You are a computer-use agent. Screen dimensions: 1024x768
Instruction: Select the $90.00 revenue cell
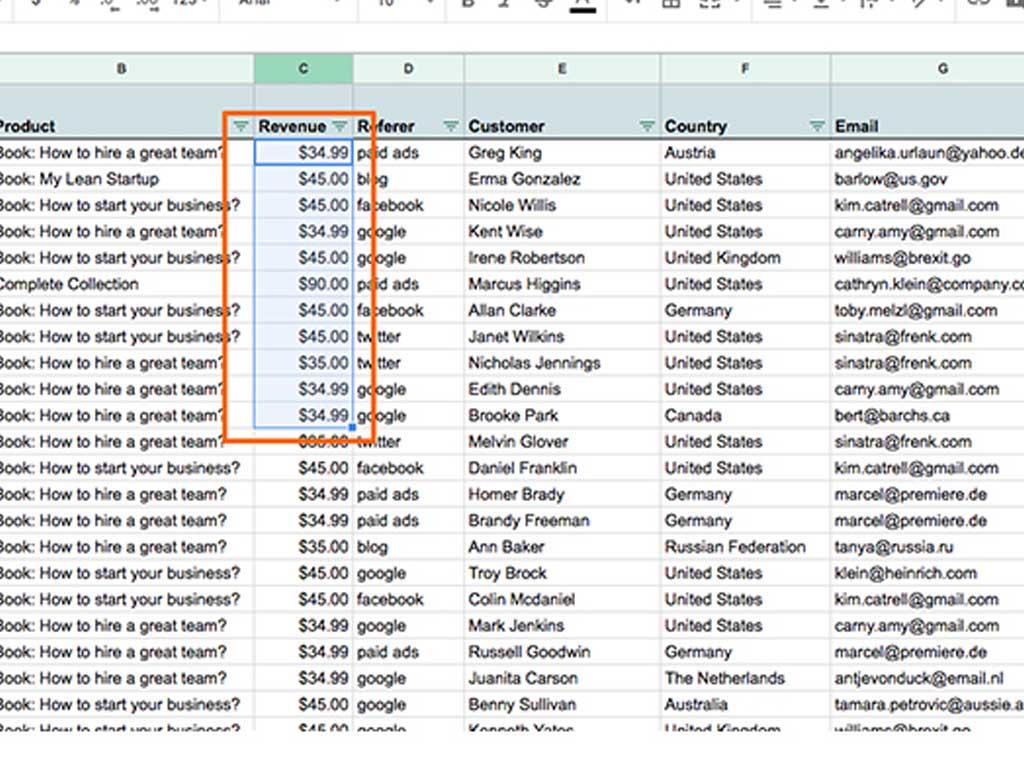pos(304,284)
